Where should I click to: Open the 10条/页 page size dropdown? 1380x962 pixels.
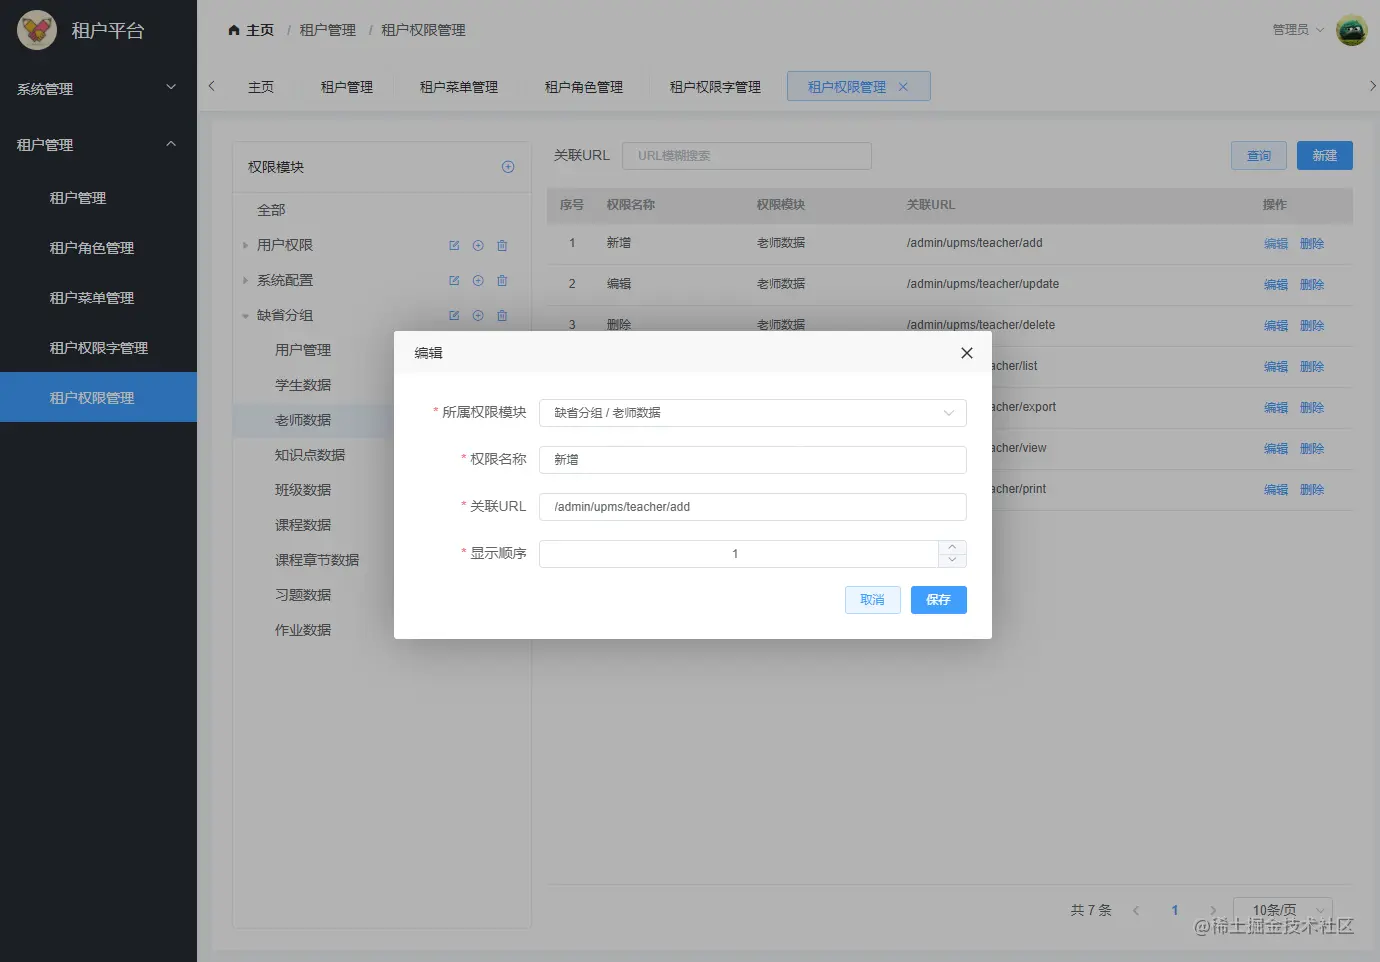pos(1283,910)
